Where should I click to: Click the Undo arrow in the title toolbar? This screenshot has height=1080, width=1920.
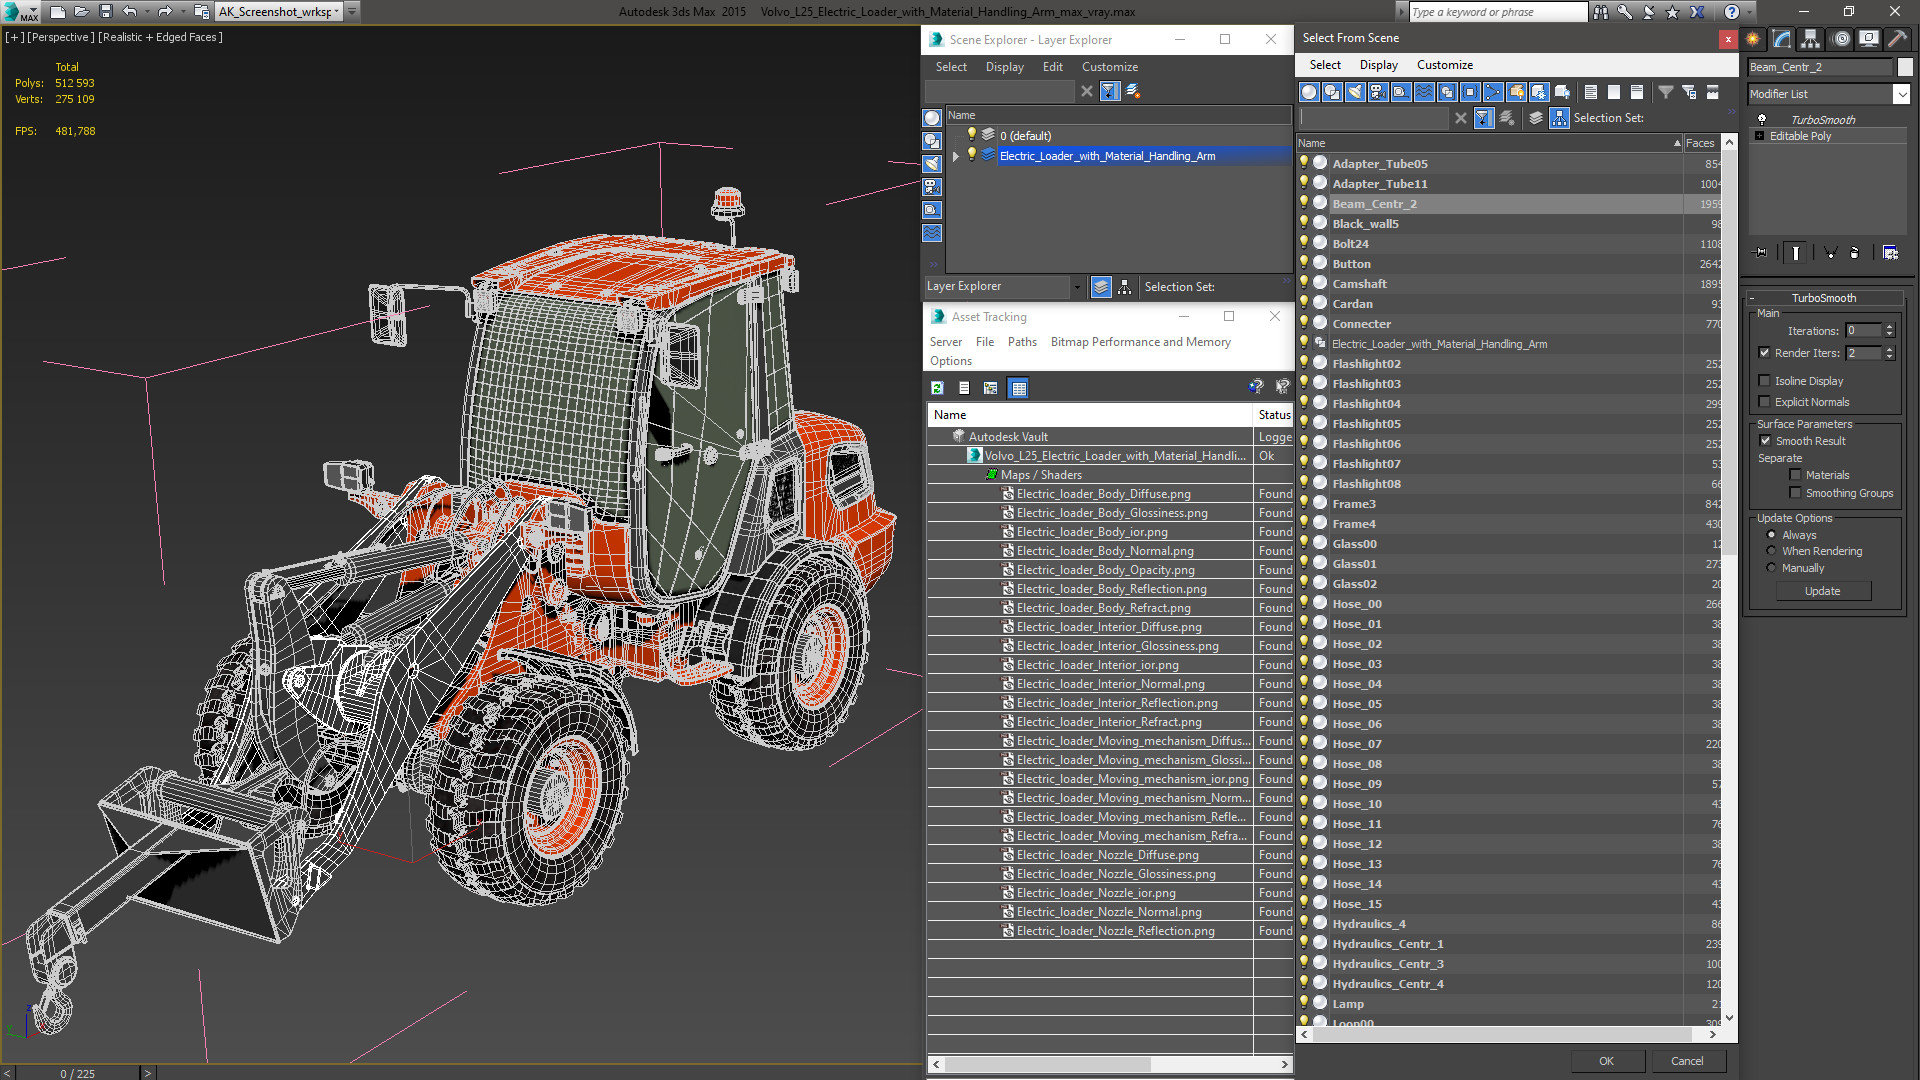(x=129, y=12)
